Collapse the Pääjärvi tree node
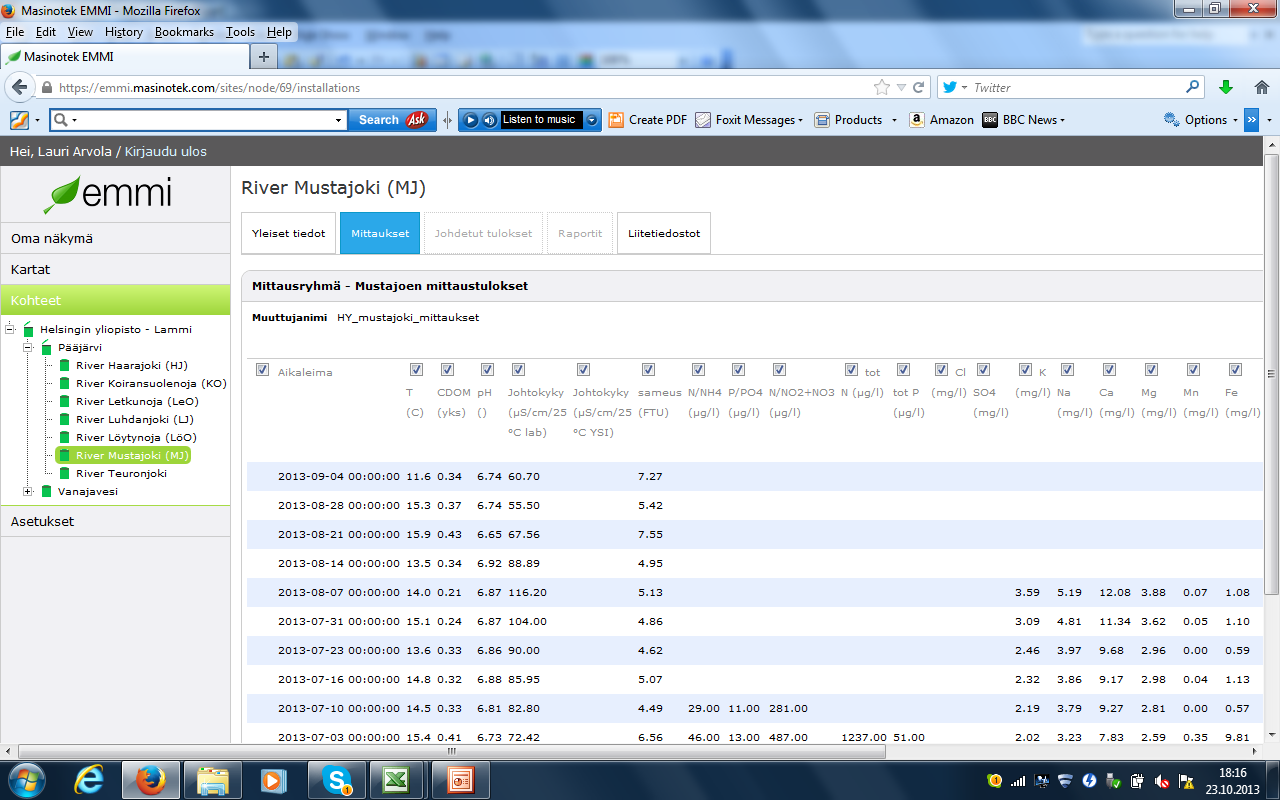1280x800 pixels. [x=28, y=347]
